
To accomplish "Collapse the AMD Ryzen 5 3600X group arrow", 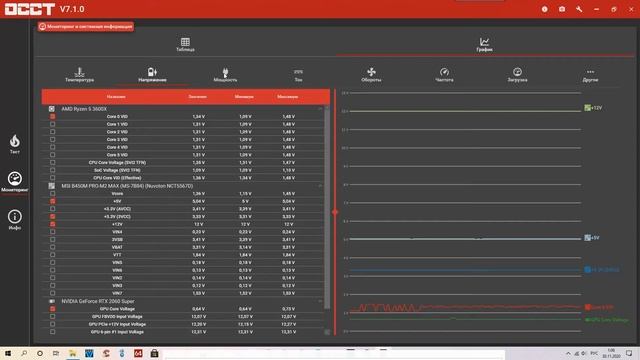I will [320, 109].
